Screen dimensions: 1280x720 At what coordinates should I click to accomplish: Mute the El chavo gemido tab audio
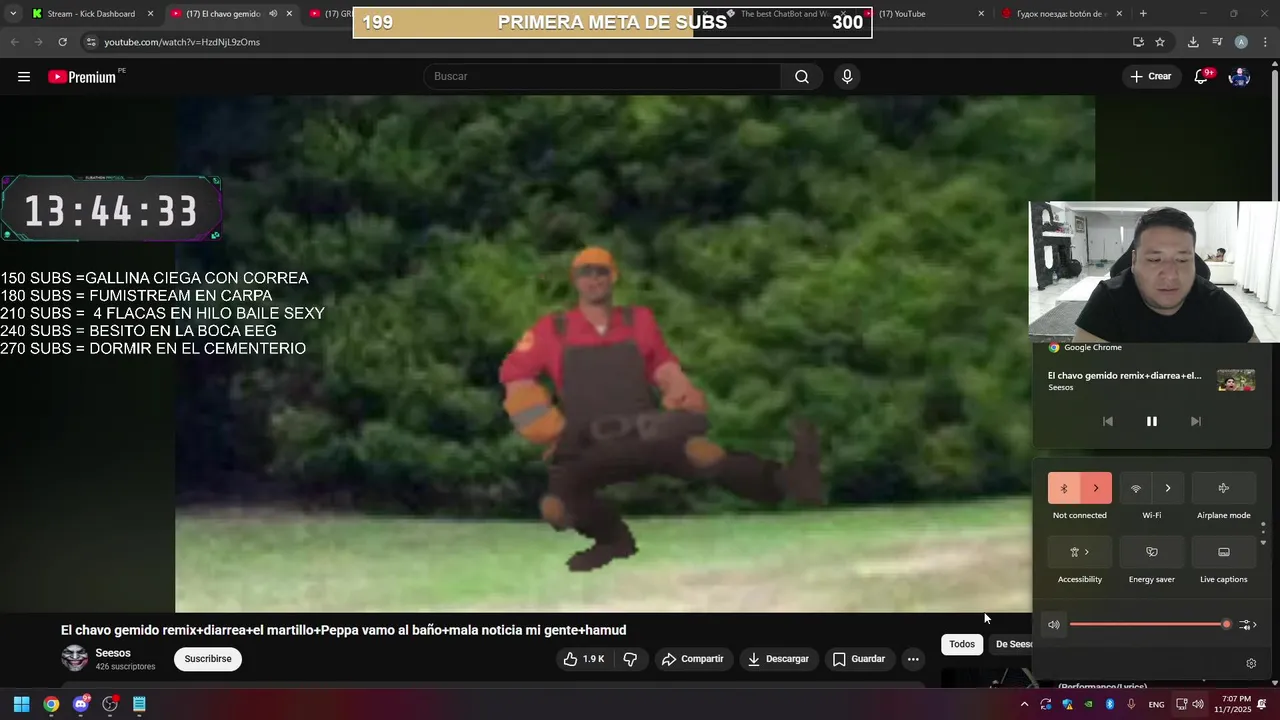[x=273, y=14]
